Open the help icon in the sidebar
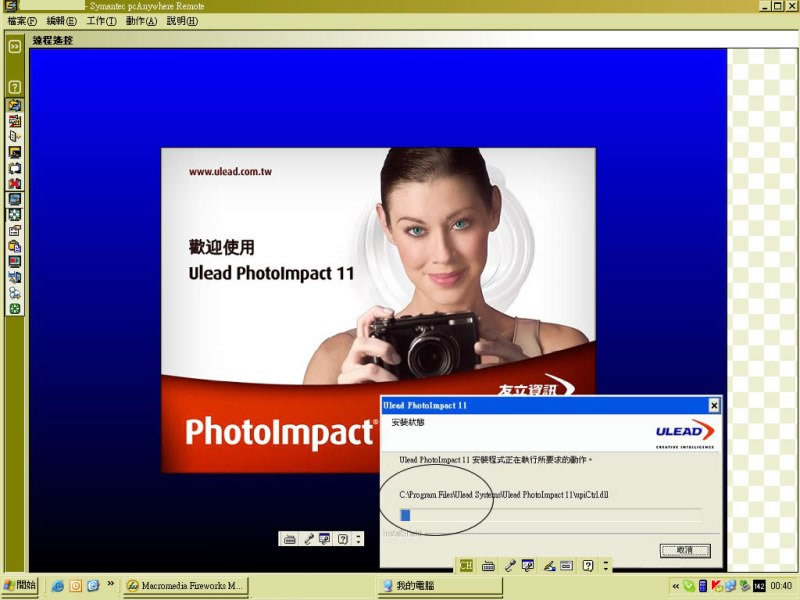The image size is (800, 600). pos(15,87)
